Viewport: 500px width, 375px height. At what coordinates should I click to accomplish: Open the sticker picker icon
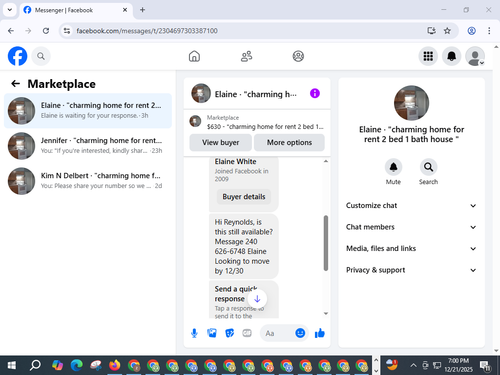pos(229,333)
